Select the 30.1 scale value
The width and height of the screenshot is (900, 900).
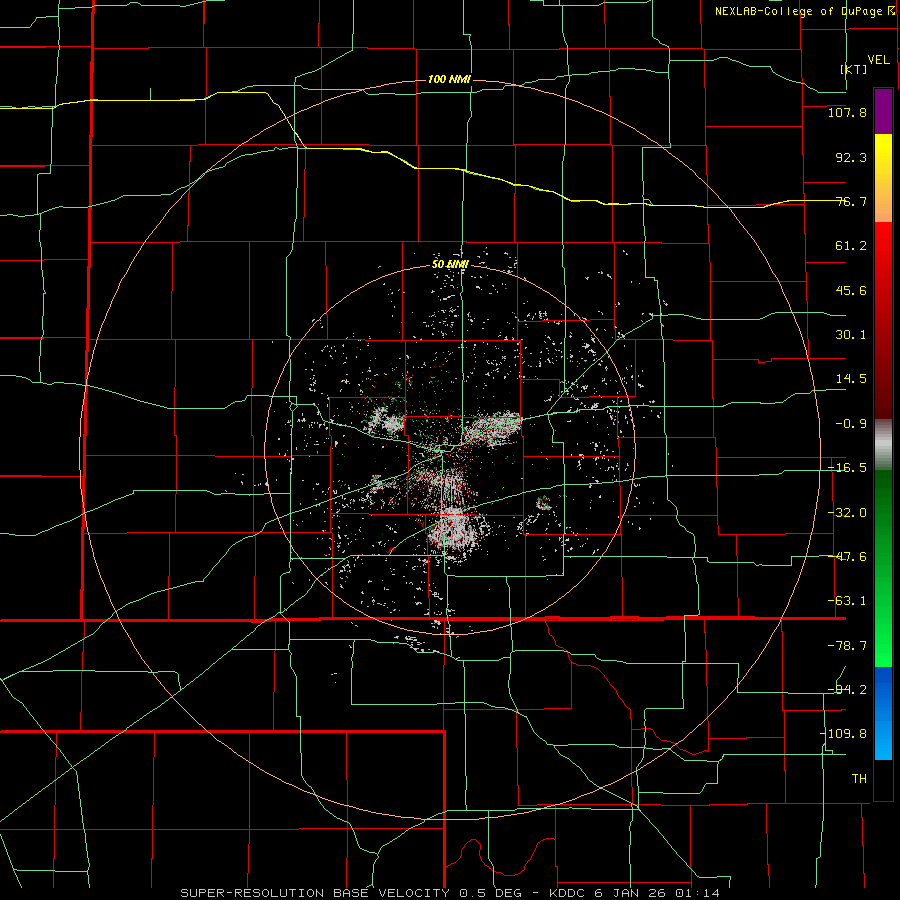tap(851, 335)
